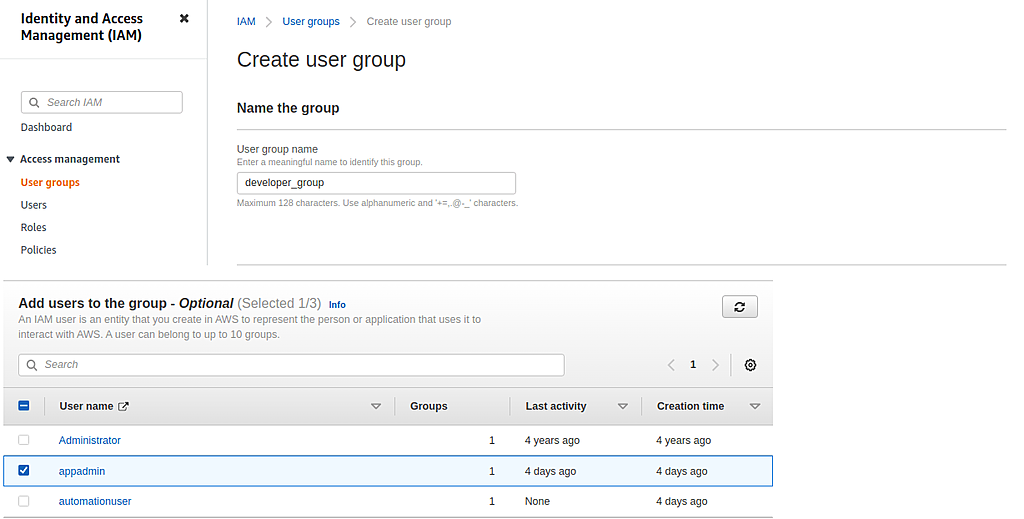Sort by Last activity column arrow
The width and height of the screenshot is (1024, 519).
pyautogui.click(x=623, y=407)
